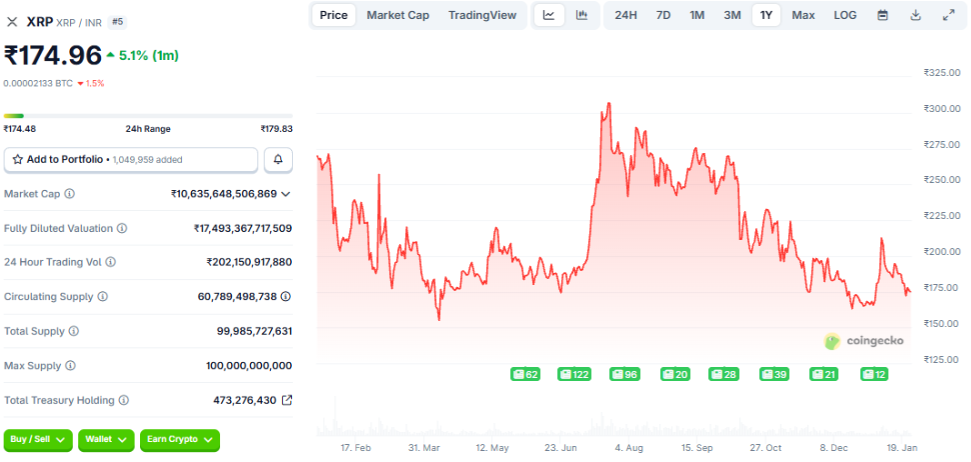This screenshot has height=462, width=971.
Task: Switch to the Price tab
Action: point(334,15)
